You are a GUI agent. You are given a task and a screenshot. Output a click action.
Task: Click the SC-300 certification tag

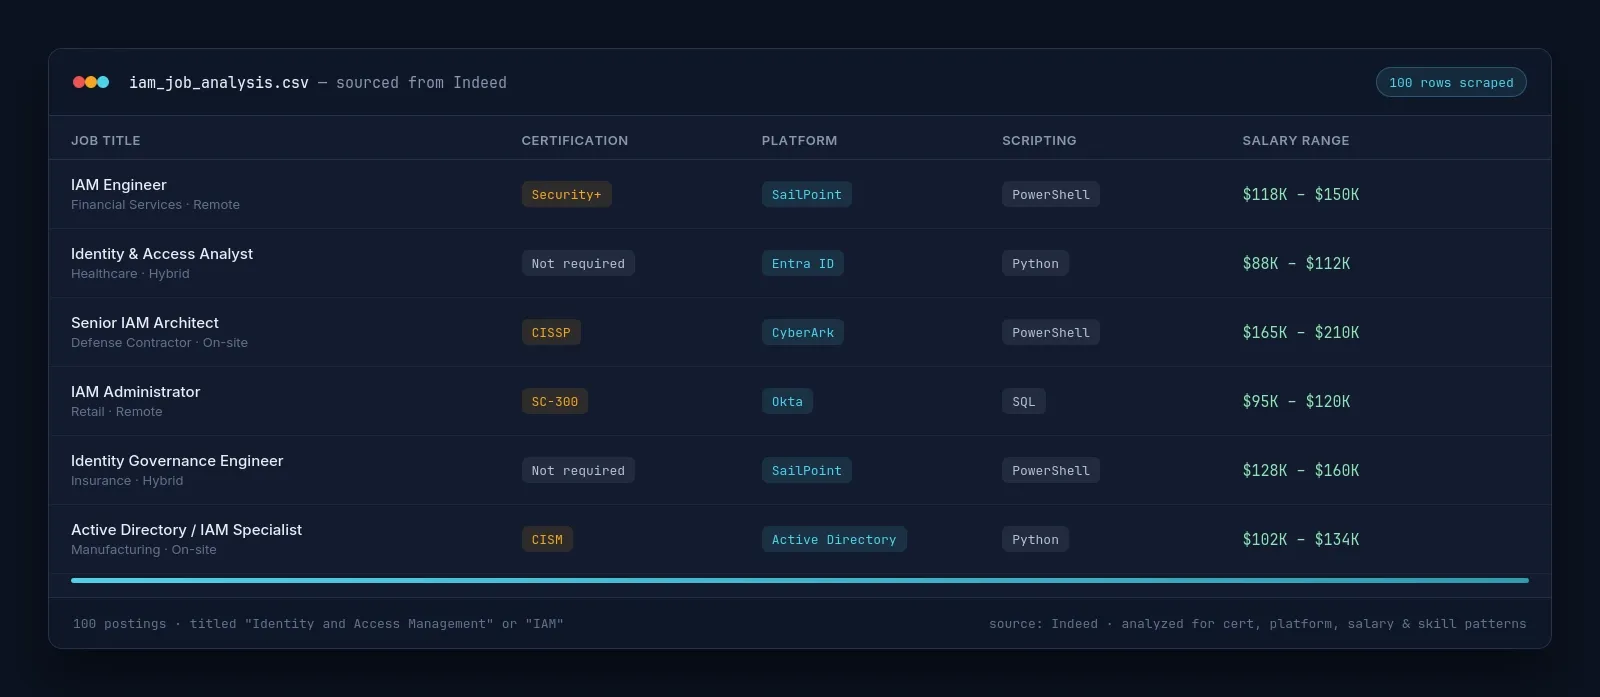pyautogui.click(x=555, y=402)
